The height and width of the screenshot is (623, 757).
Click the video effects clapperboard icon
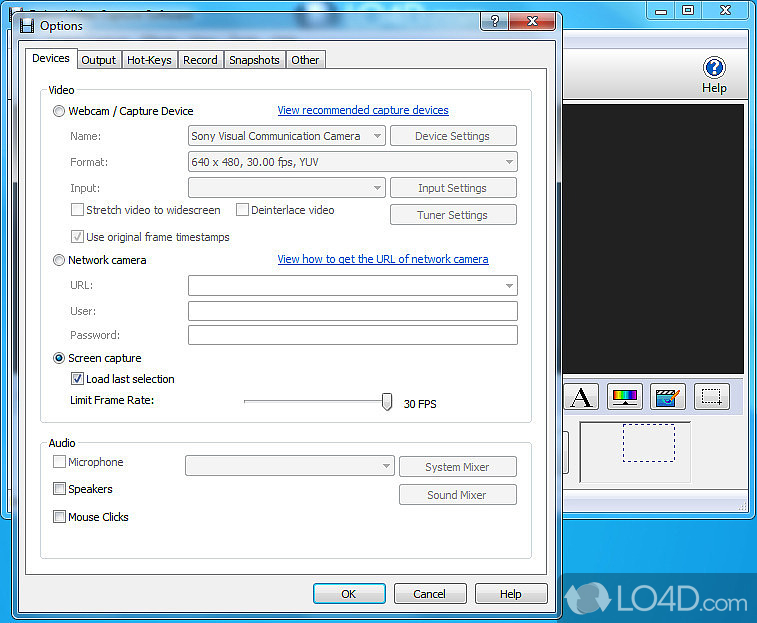668,397
